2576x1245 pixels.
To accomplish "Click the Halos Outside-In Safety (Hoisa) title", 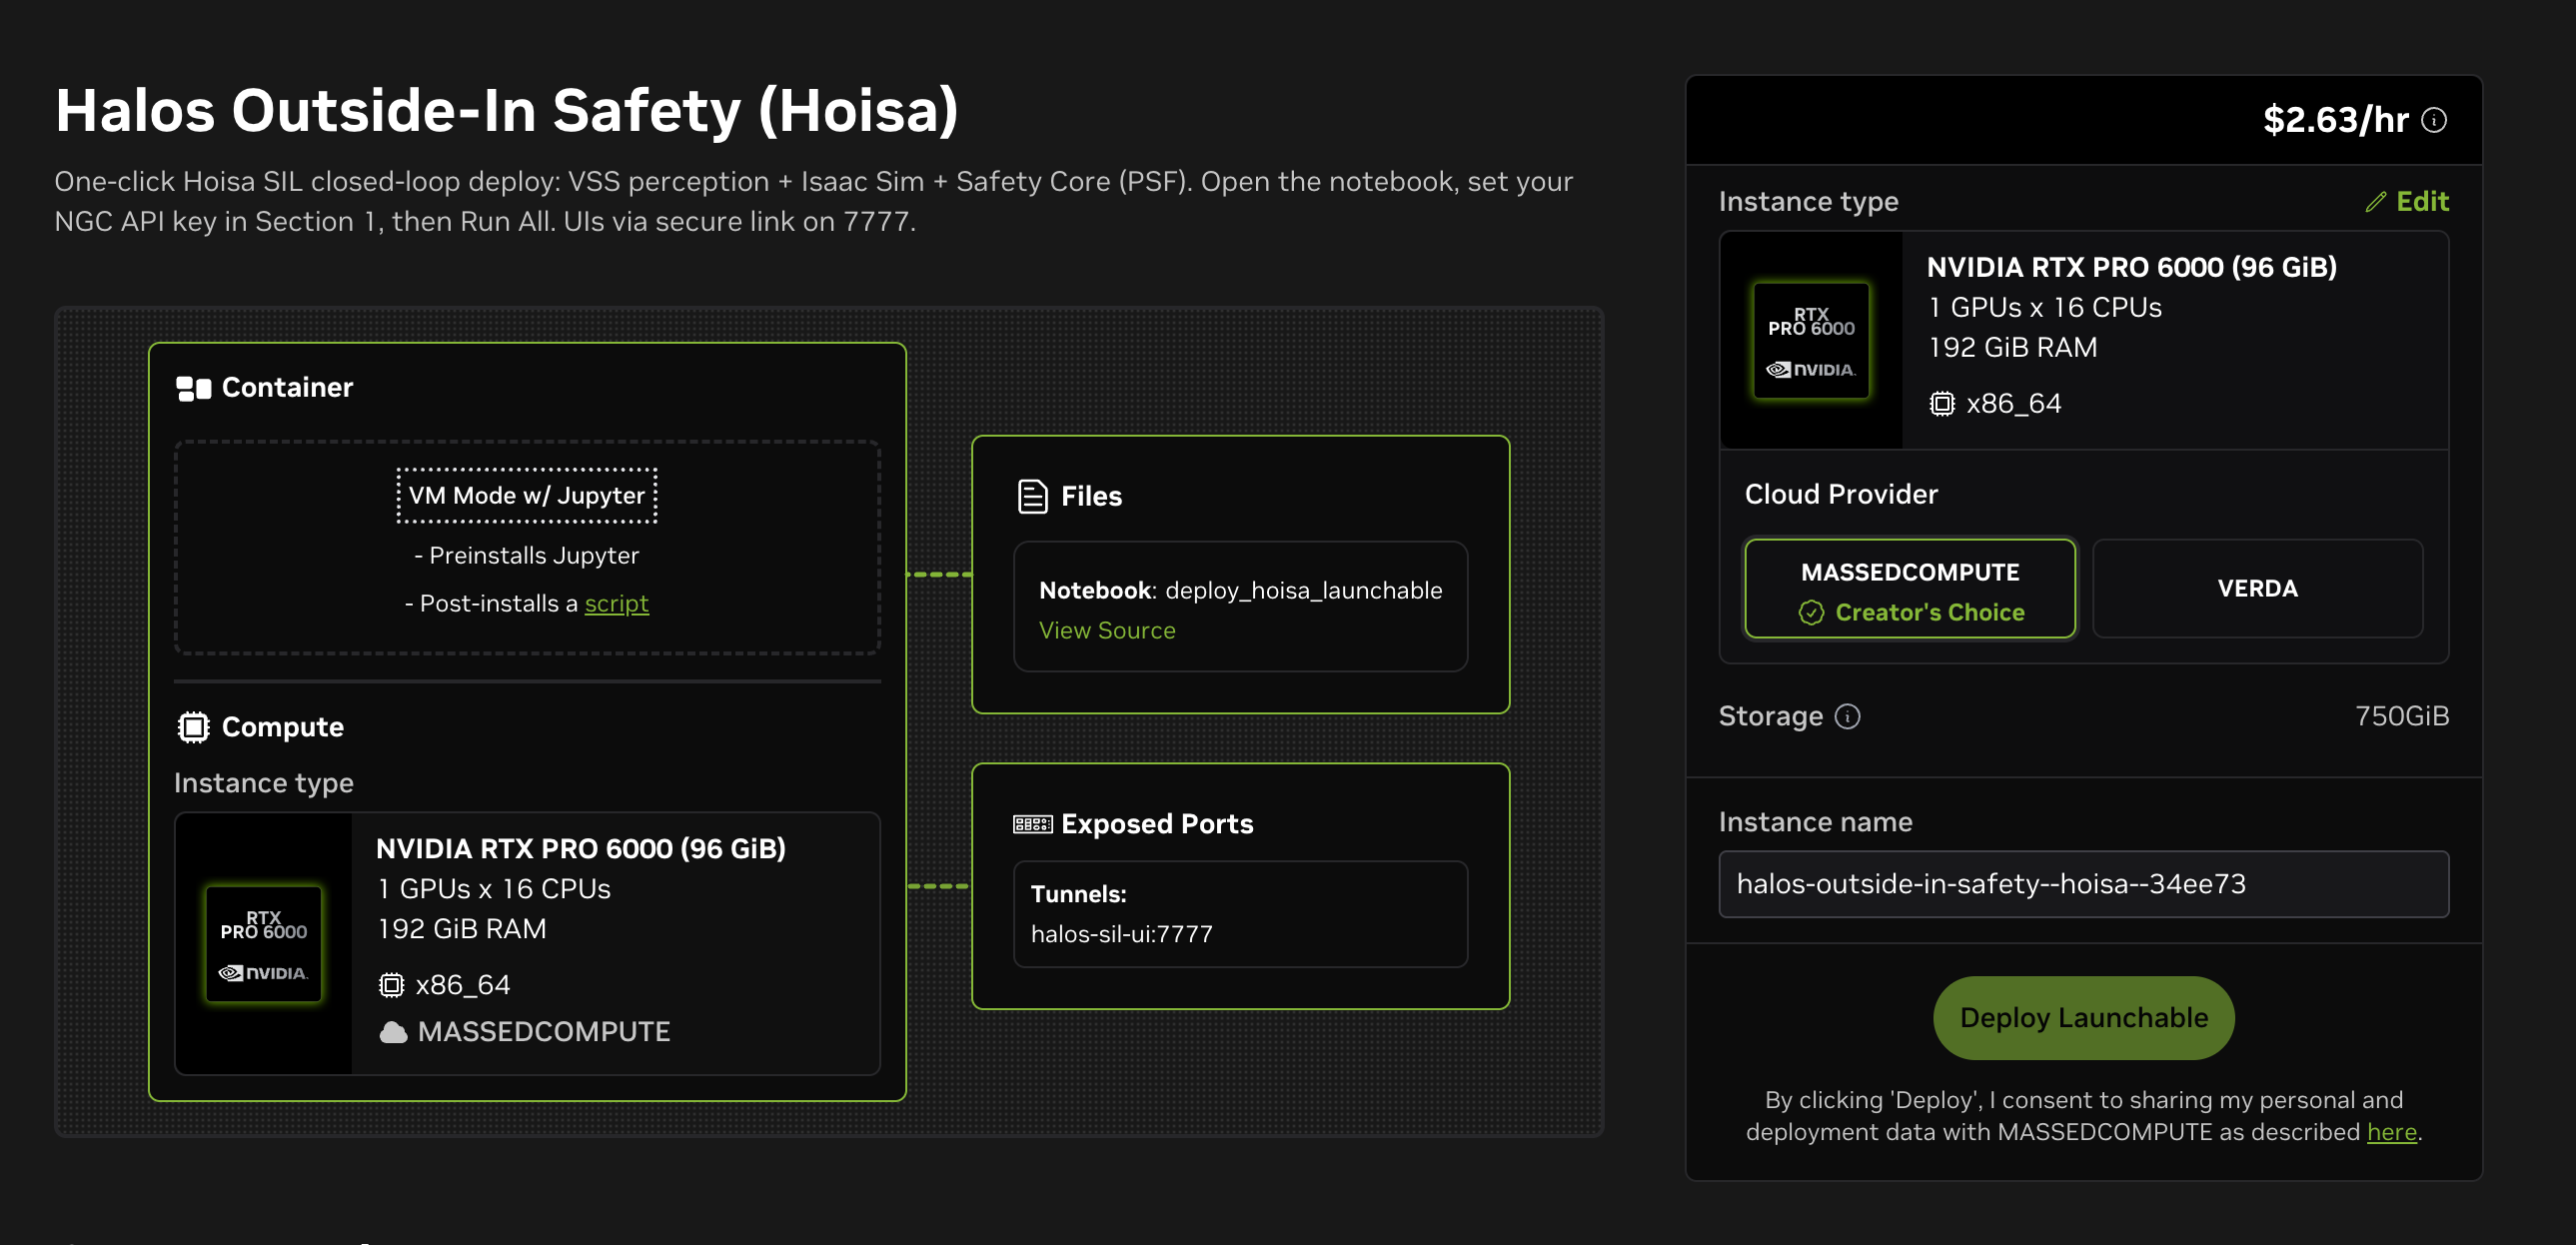I will pyautogui.click(x=507, y=110).
